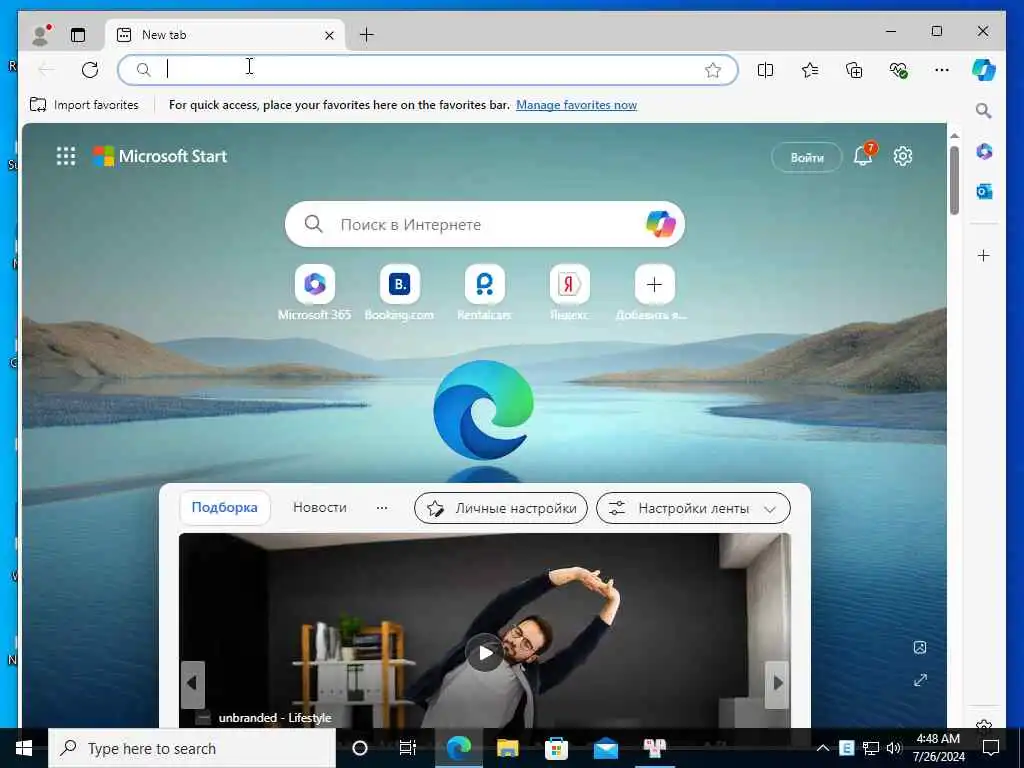Add a new quick link tile
Viewport: 1024px width, 768px height.
click(654, 293)
